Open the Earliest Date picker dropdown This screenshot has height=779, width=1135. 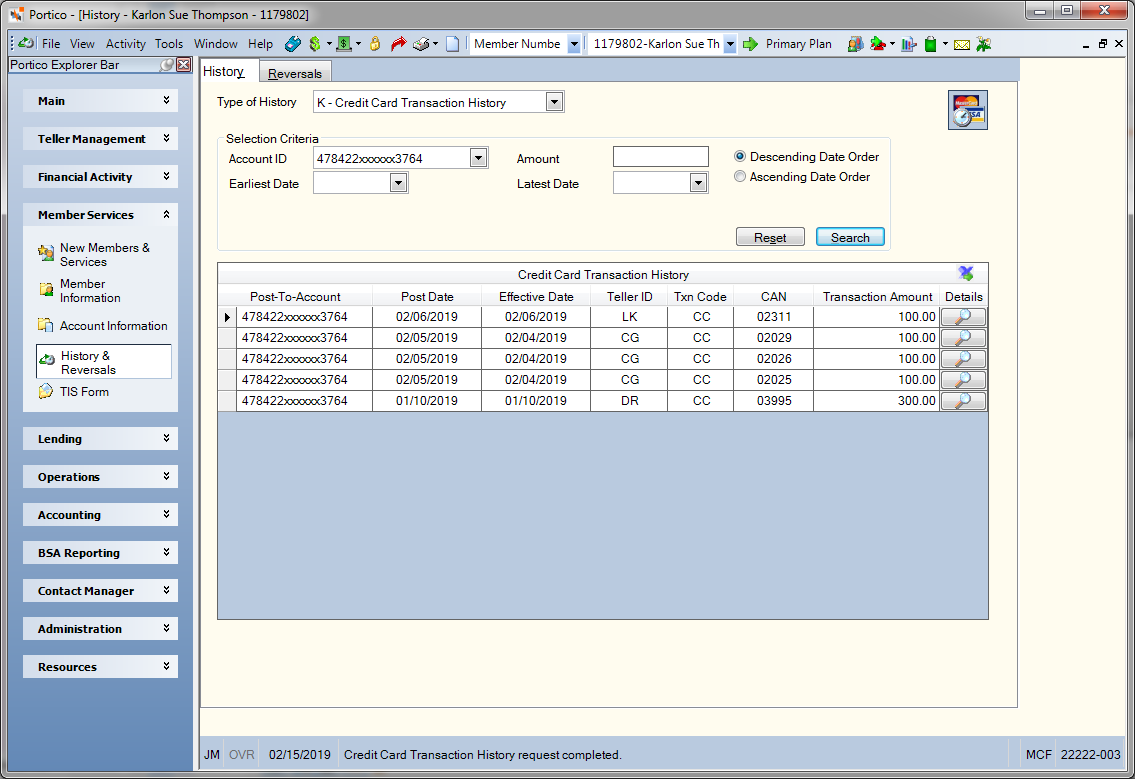point(399,183)
